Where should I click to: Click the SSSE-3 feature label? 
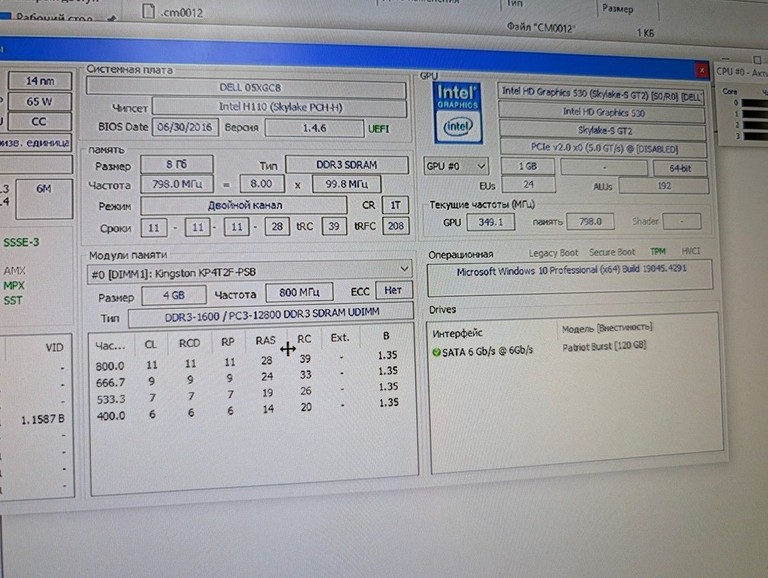click(21, 242)
